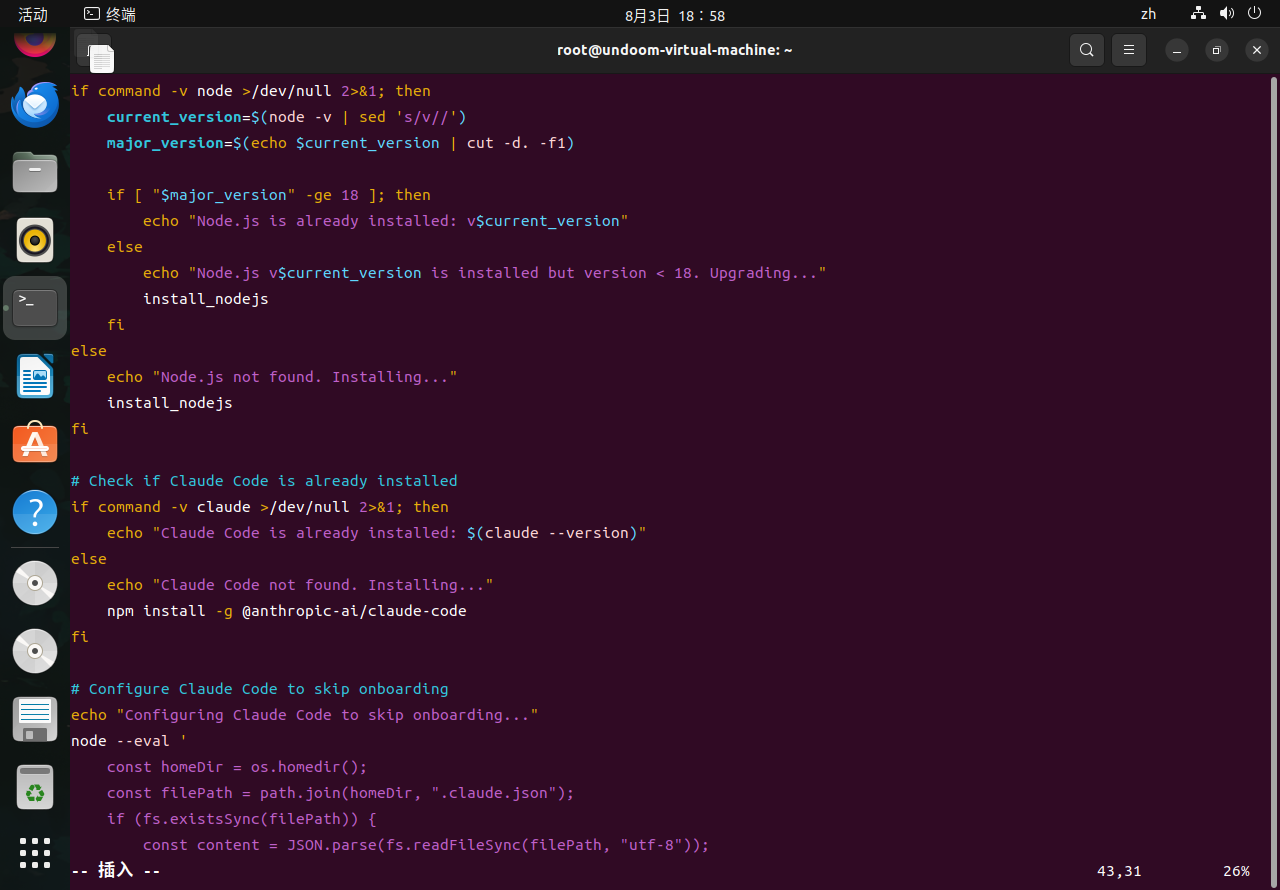The image size is (1280, 890).
Task: Close the terminal window
Action: (1256, 50)
